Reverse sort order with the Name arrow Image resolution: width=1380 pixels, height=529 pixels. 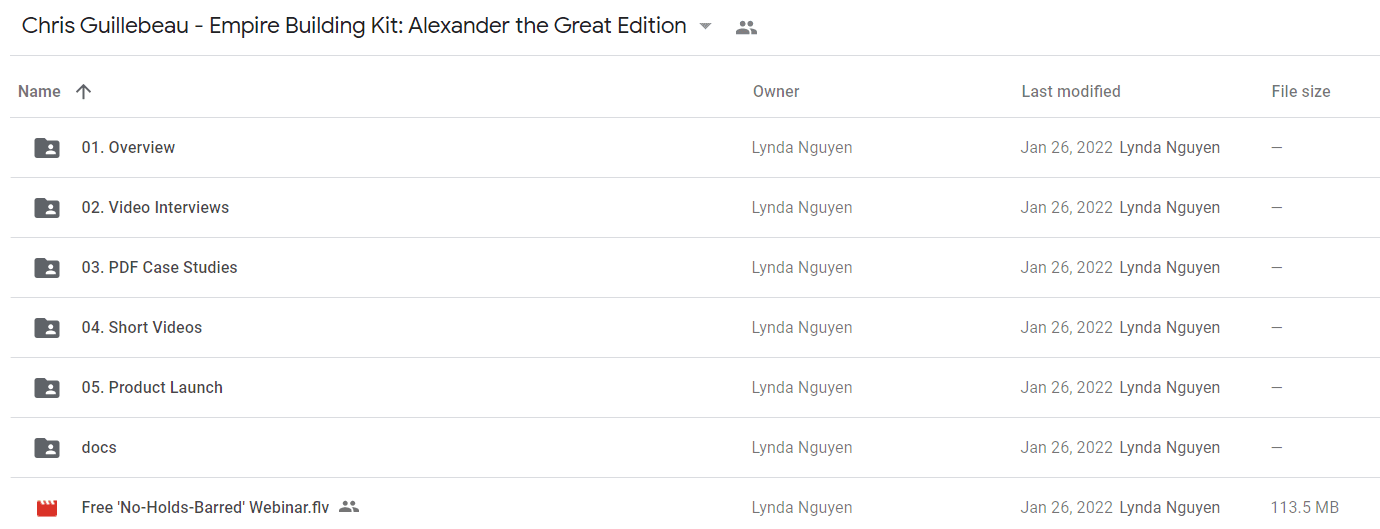click(84, 91)
